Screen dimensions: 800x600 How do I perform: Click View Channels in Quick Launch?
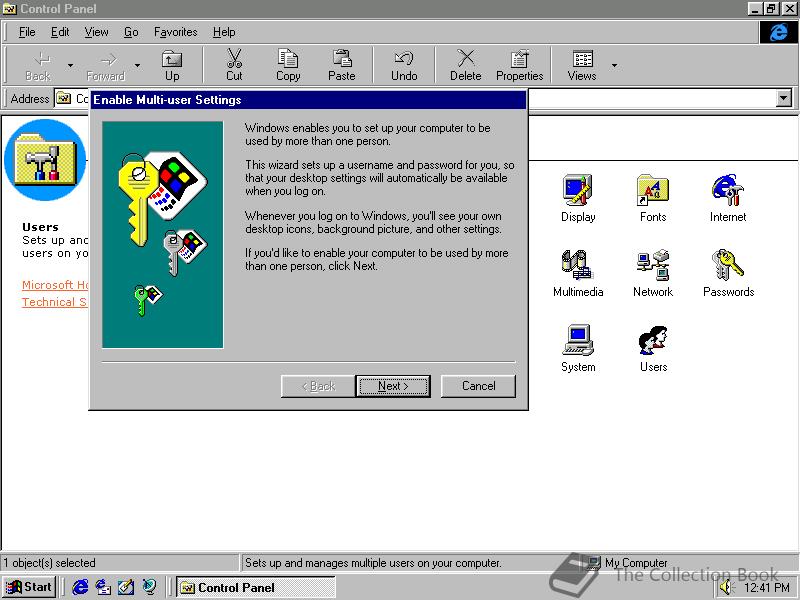tap(149, 587)
